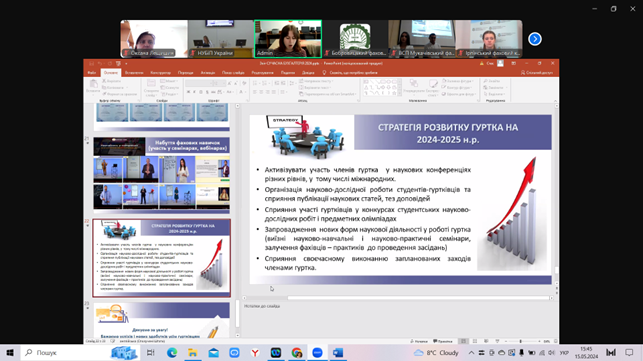Toggle text shadow formatting in the ribbon
The image size is (643, 361).
coord(207,92)
